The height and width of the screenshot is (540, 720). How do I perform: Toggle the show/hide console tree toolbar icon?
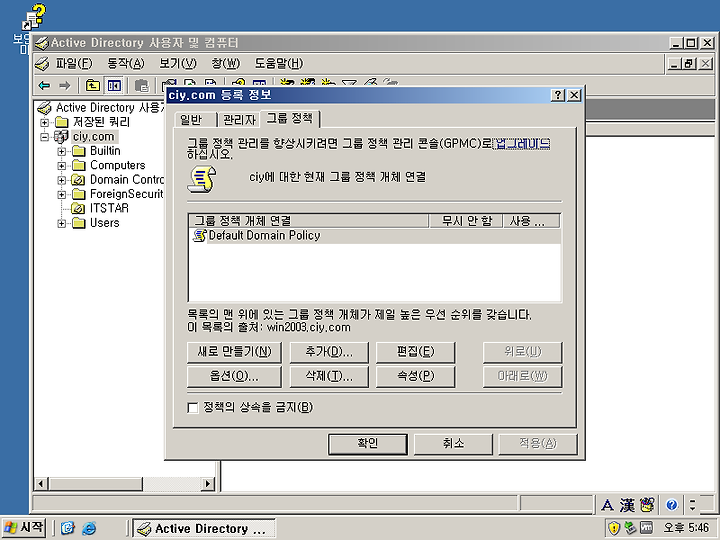[x=114, y=85]
